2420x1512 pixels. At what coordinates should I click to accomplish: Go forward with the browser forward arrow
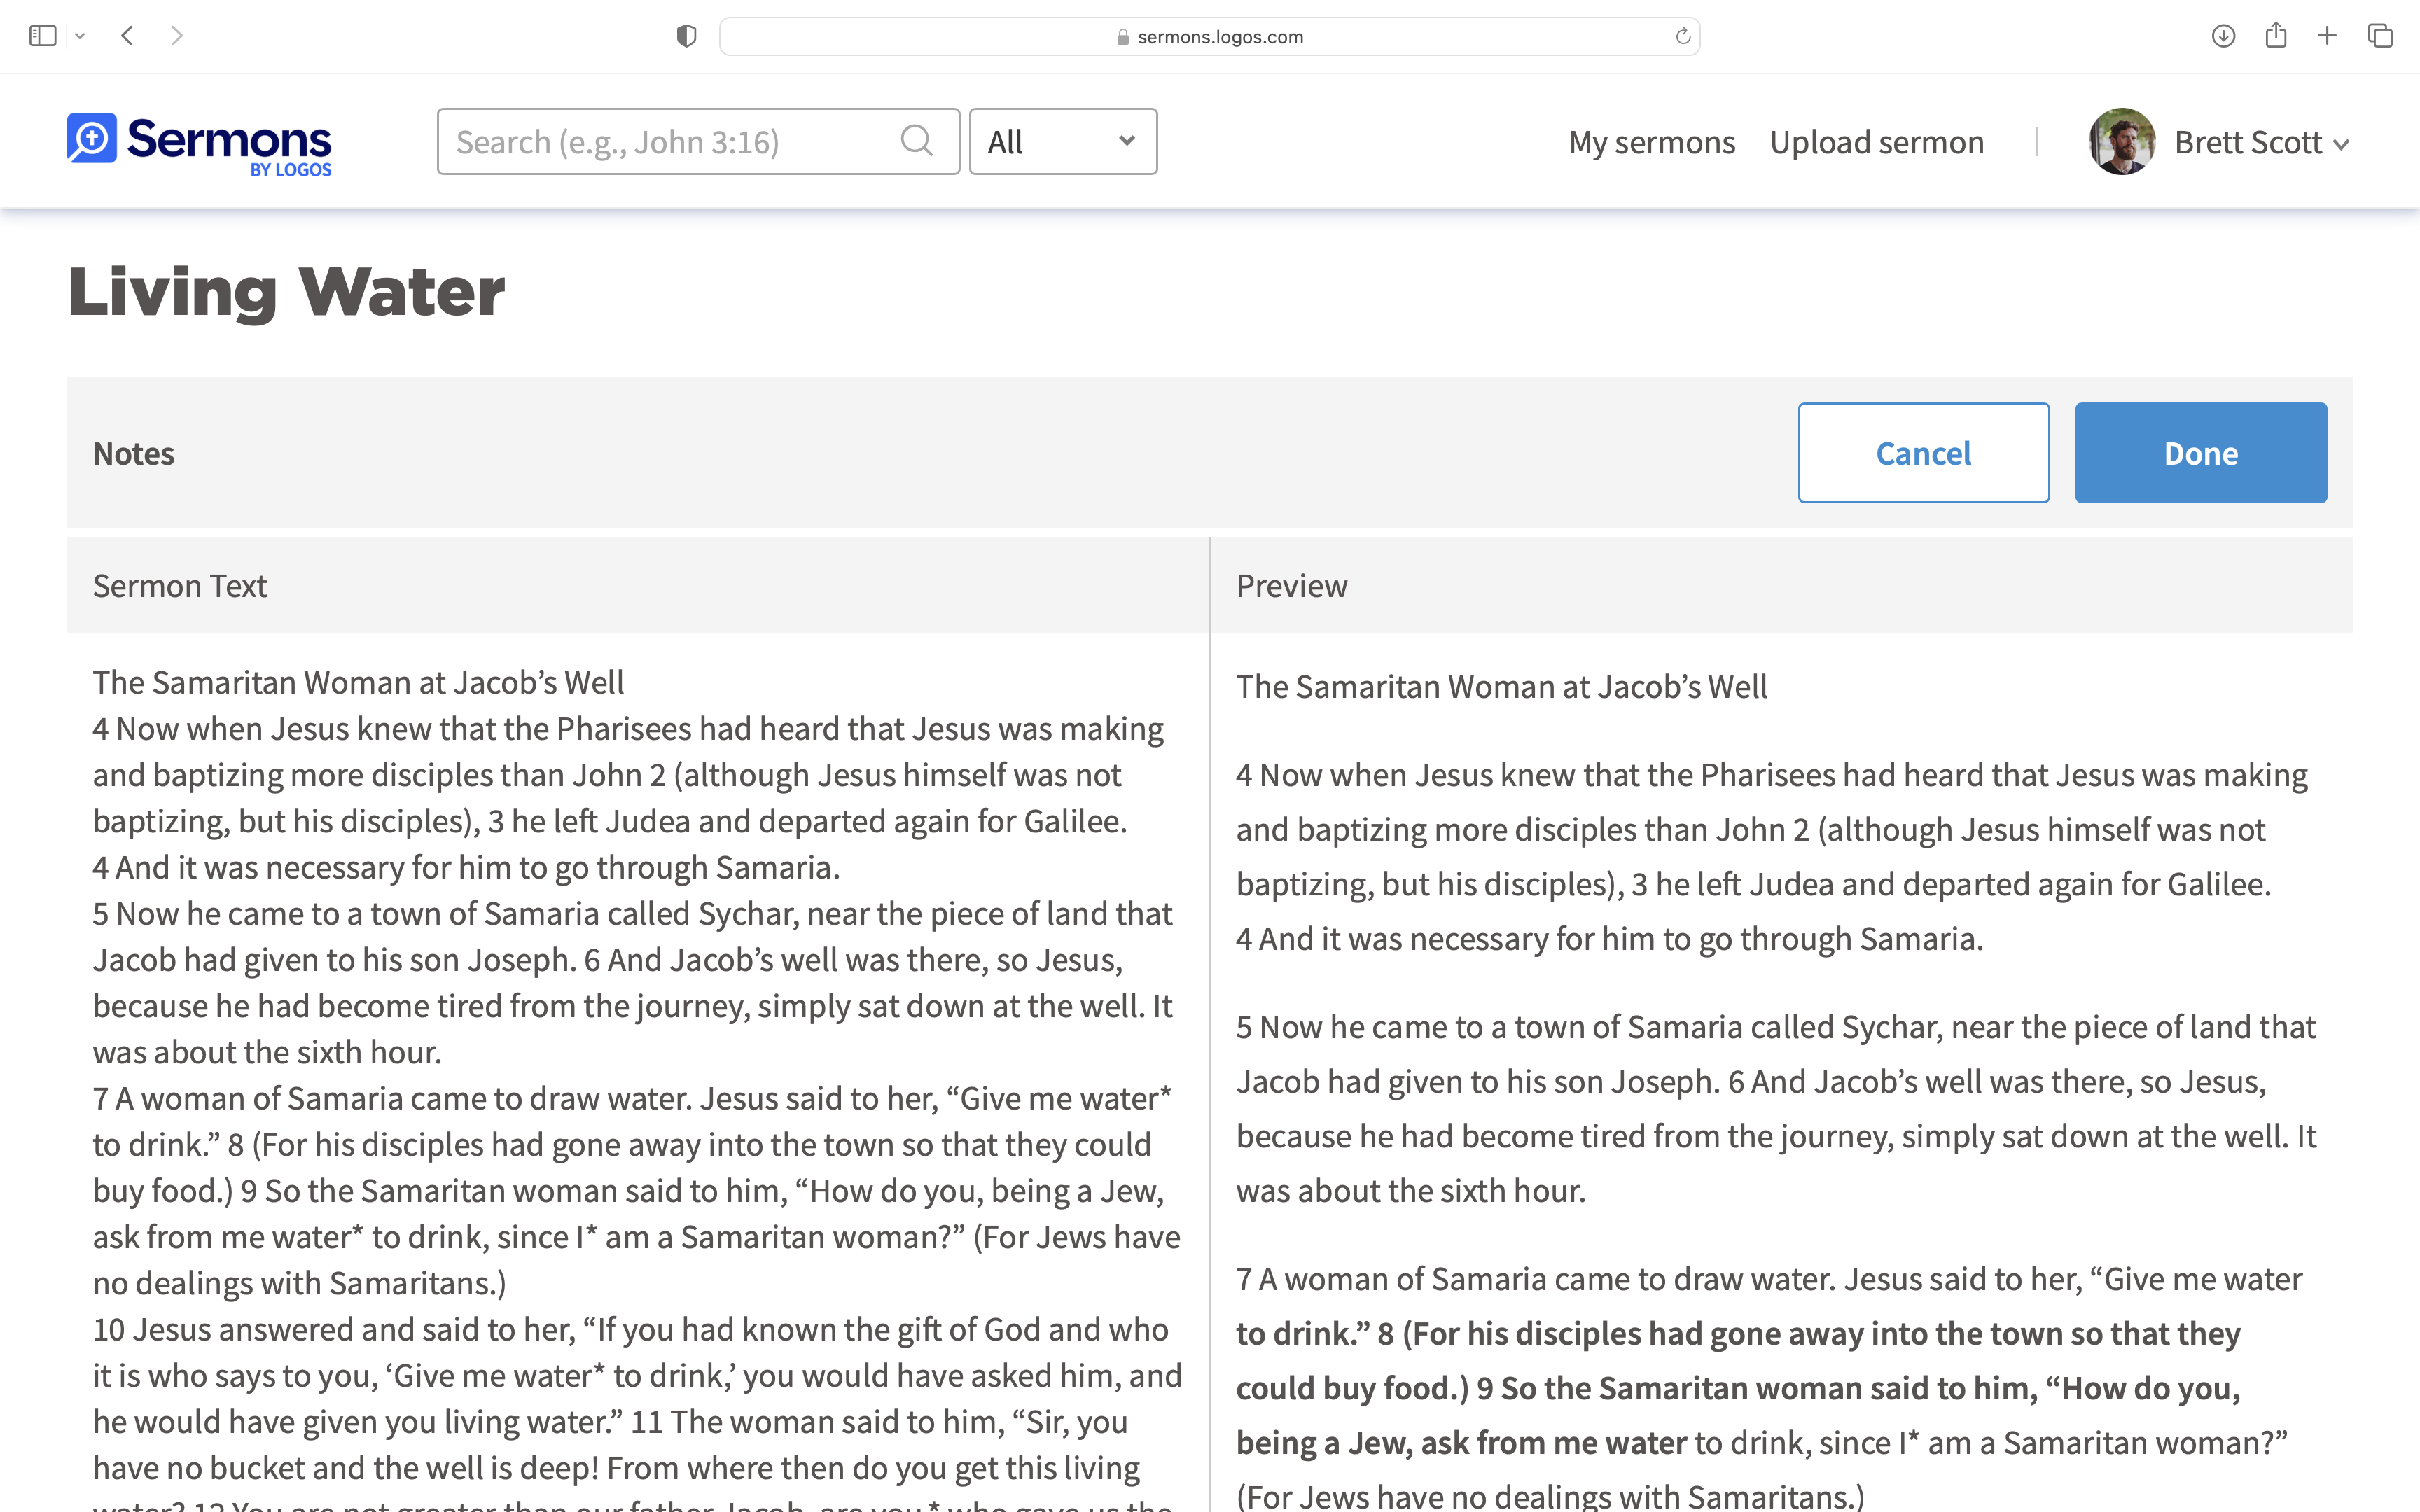pyautogui.click(x=177, y=36)
